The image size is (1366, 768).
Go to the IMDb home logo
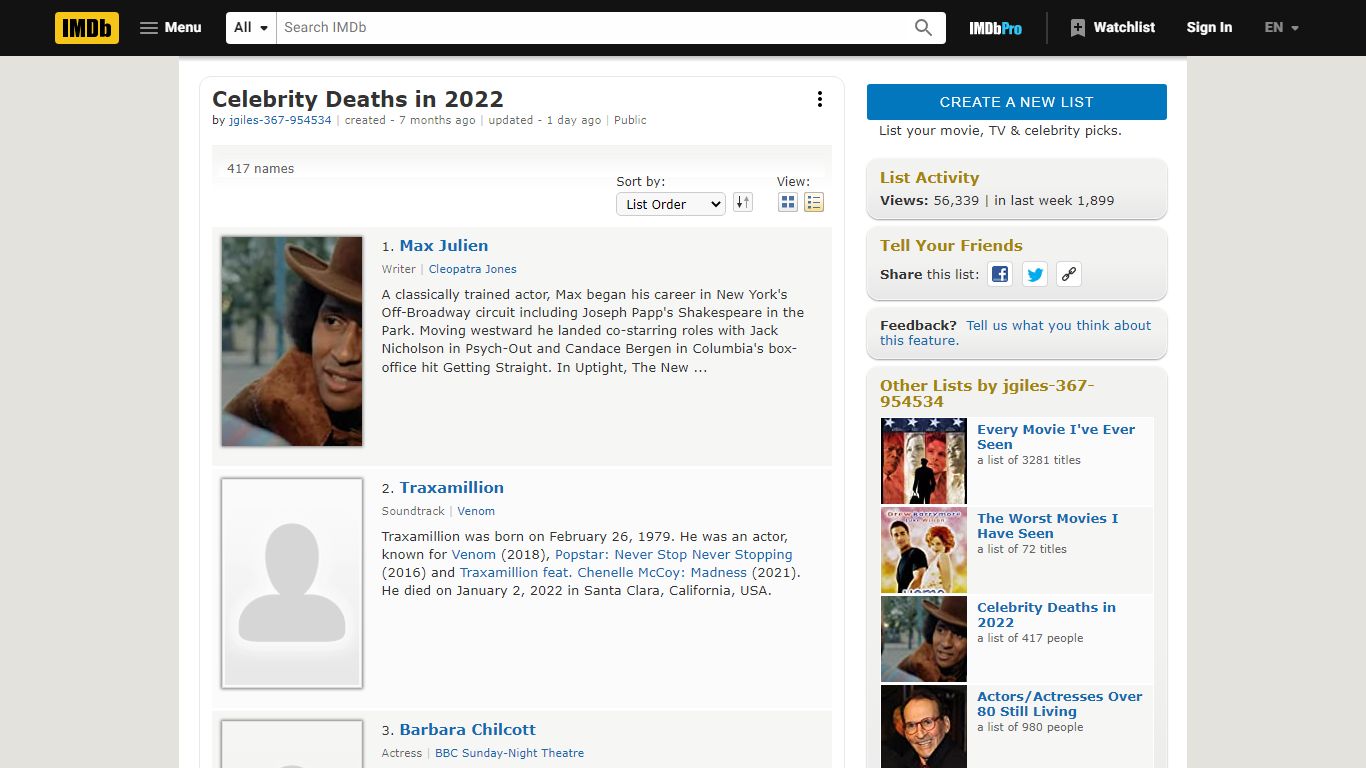[x=87, y=28]
